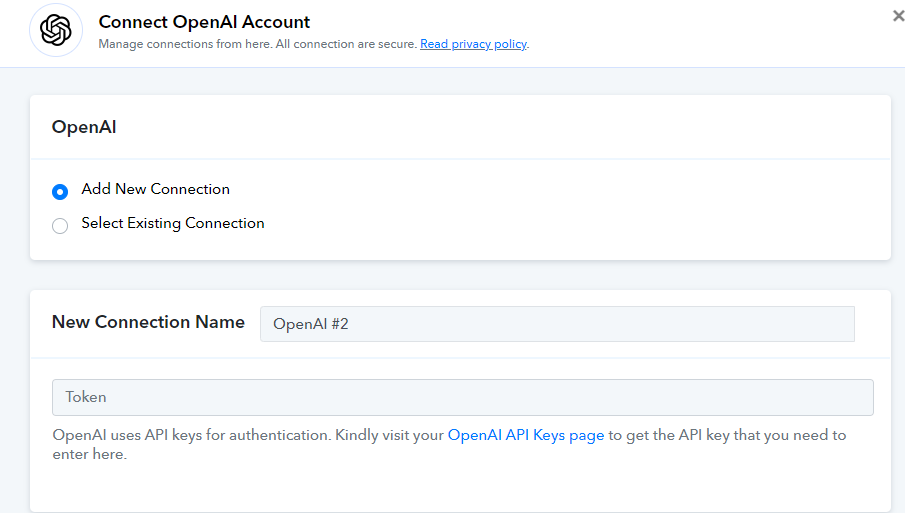Click the New Connection Name label

click(148, 322)
